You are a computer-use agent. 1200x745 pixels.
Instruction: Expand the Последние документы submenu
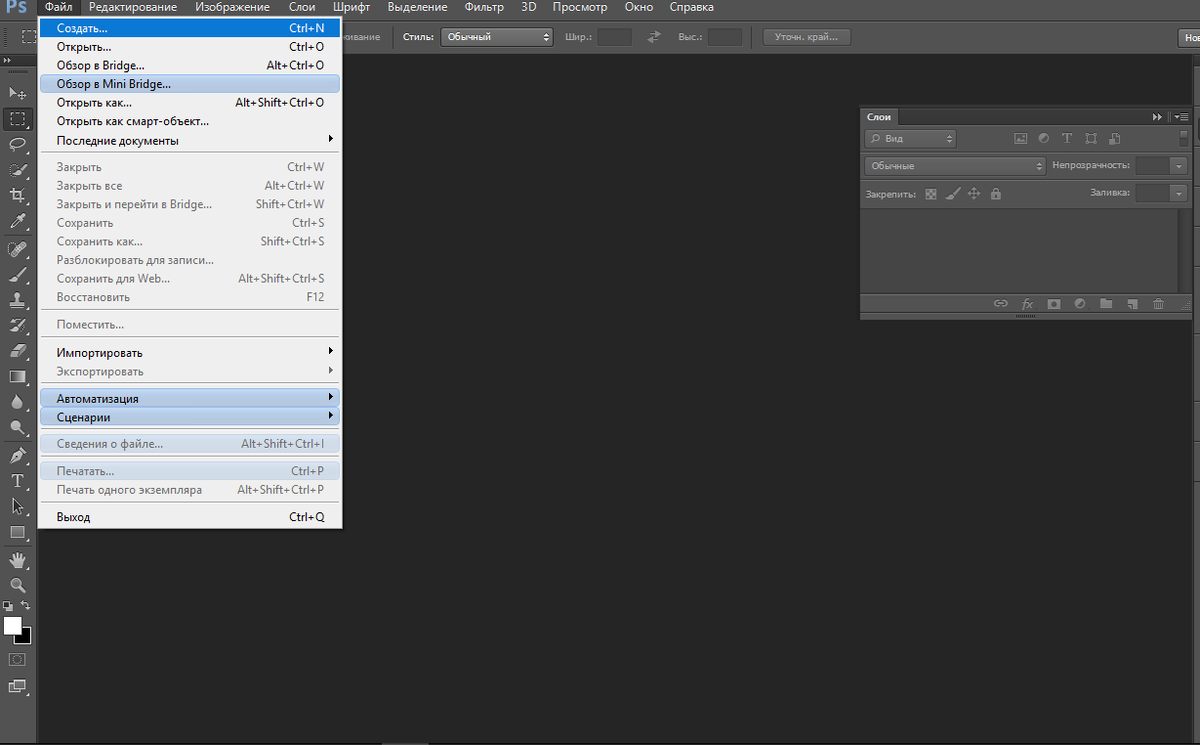tap(190, 140)
